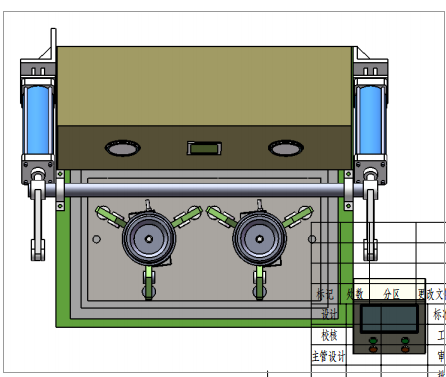Viewport: 446px width, 377px height.
Task: Click the right green button on the control box
Action: tap(405, 341)
